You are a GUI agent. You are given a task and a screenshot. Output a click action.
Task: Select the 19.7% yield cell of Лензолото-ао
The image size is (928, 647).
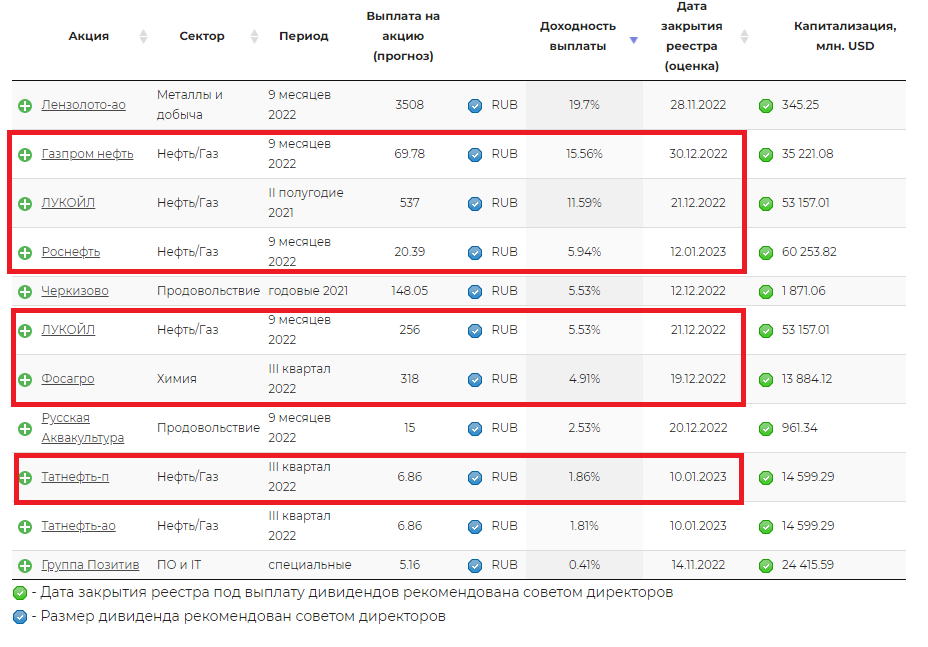pos(585,106)
